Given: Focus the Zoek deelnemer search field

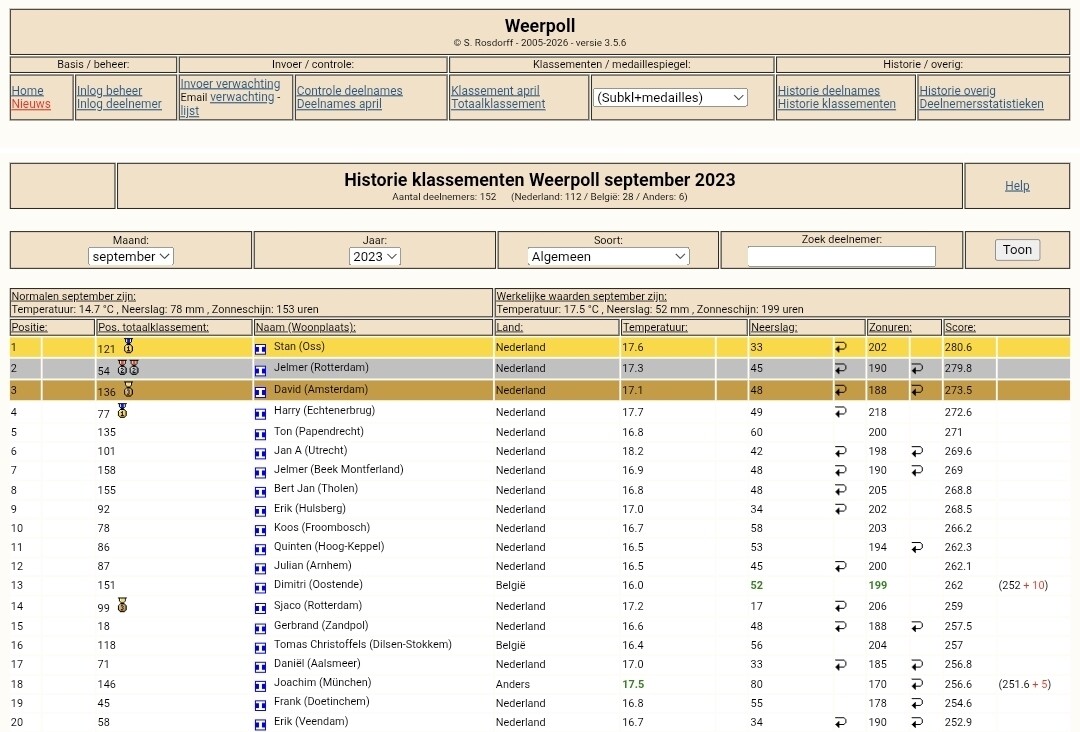Looking at the screenshot, I should click(841, 256).
